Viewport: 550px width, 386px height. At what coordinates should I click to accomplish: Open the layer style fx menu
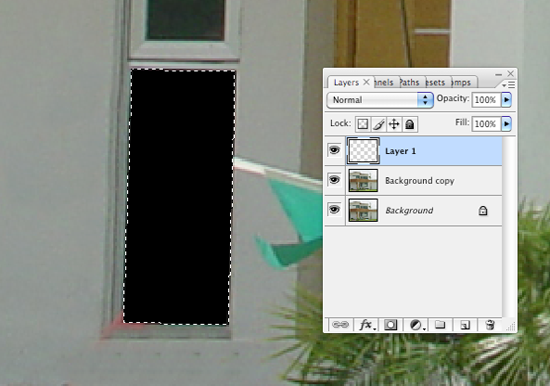pos(367,325)
